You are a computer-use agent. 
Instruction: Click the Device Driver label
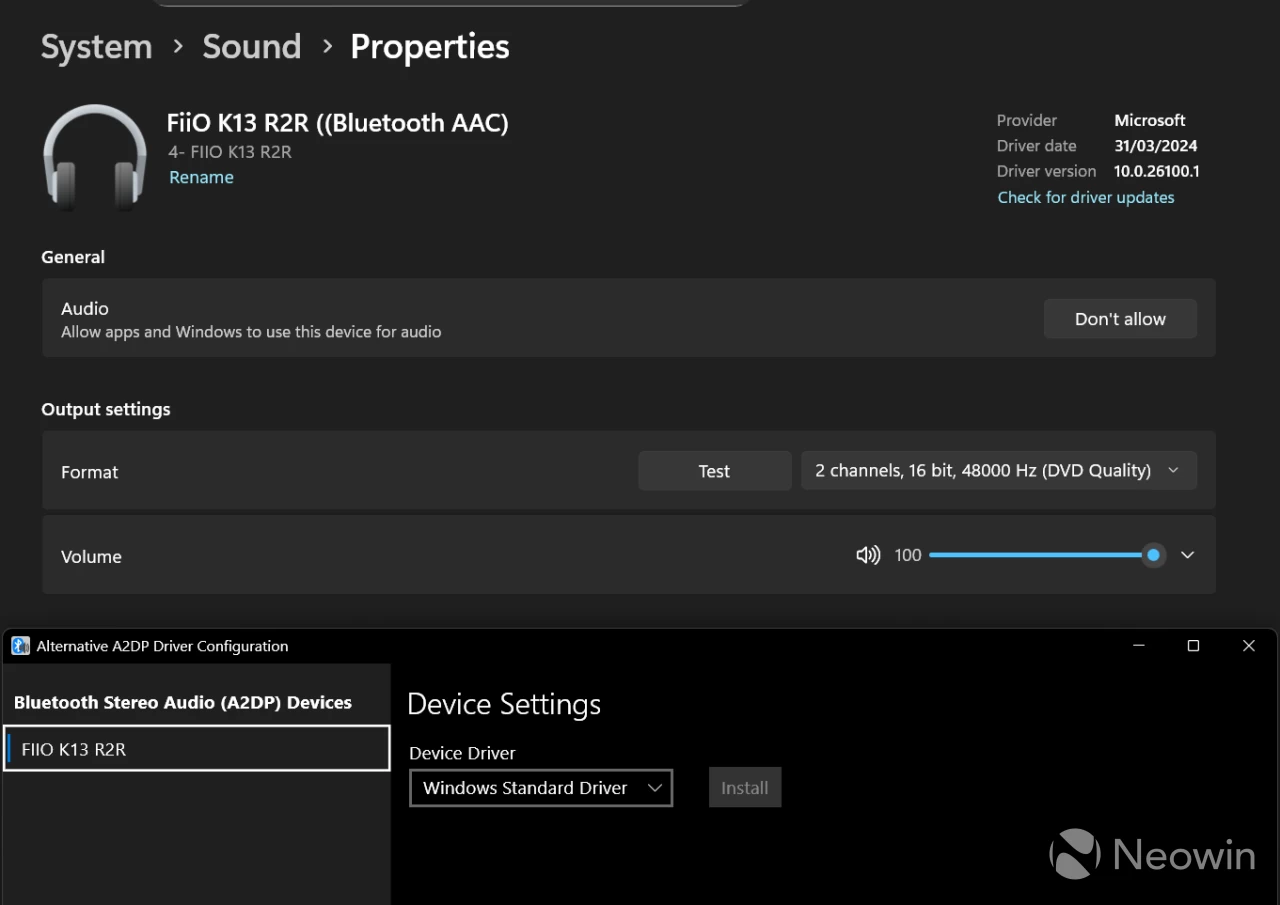[x=463, y=753]
